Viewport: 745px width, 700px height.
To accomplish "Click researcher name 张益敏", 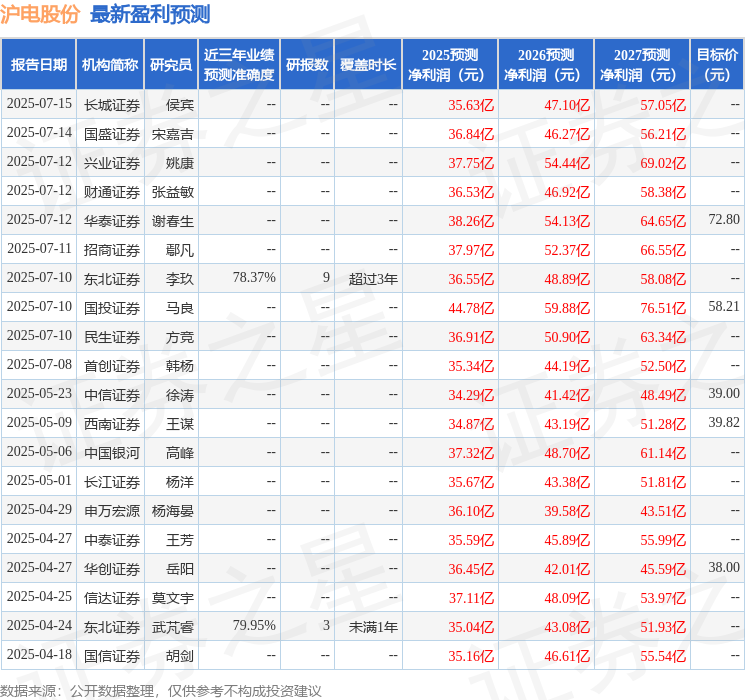I will click(x=172, y=192).
